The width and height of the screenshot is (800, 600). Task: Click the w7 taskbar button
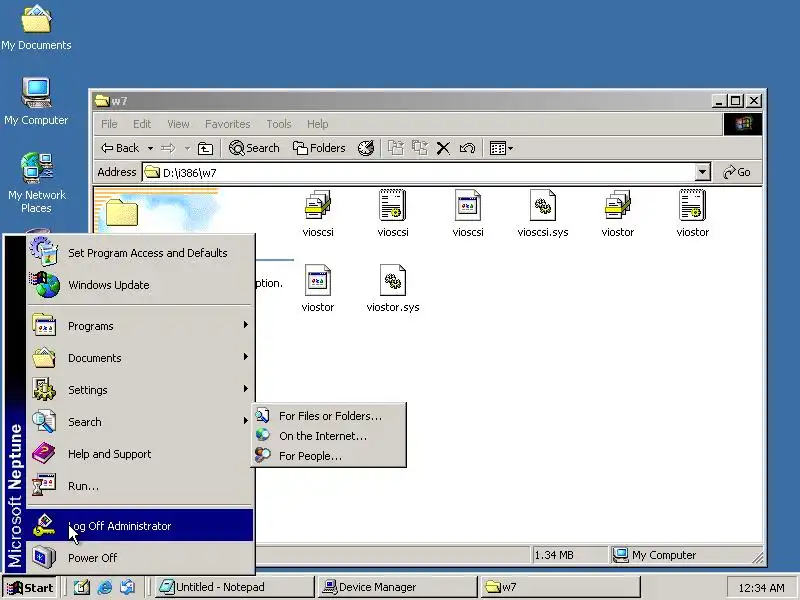point(560,587)
